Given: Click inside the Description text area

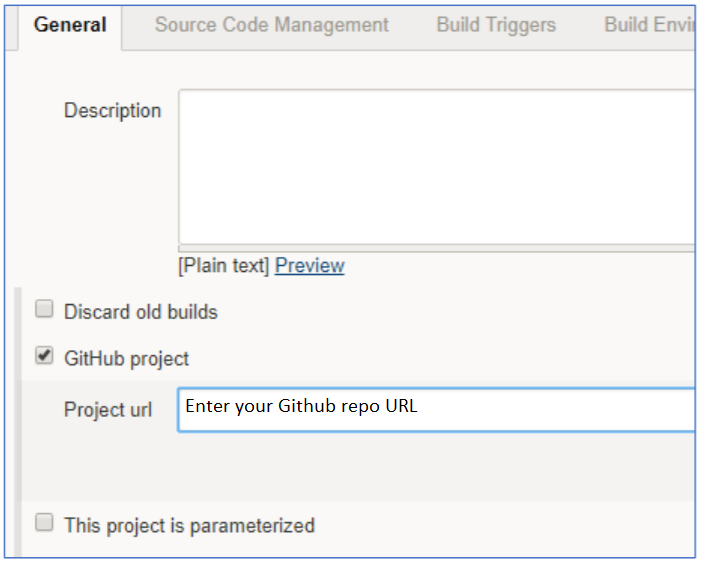Looking at the screenshot, I should coord(436,167).
